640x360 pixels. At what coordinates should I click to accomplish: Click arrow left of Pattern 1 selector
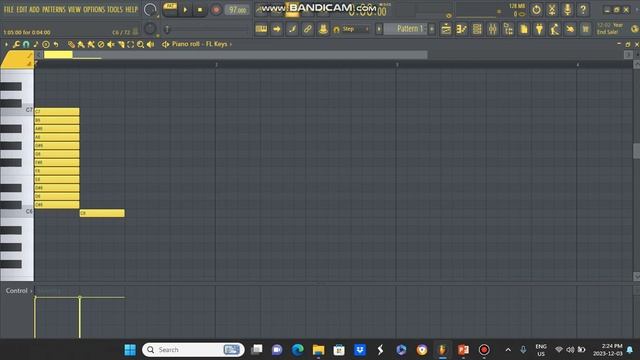point(379,29)
